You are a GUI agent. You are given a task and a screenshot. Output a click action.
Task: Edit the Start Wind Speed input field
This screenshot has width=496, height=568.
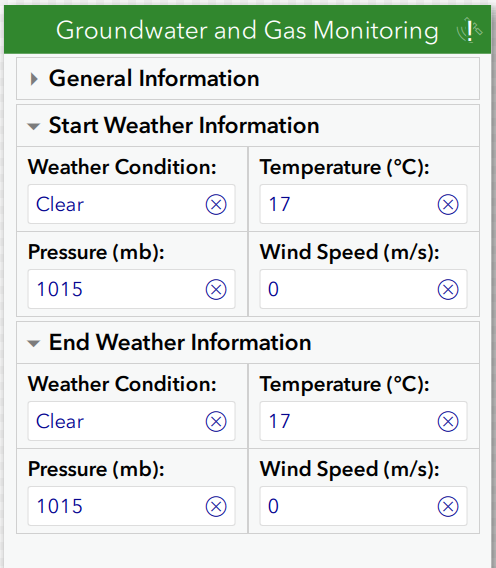[363, 289]
